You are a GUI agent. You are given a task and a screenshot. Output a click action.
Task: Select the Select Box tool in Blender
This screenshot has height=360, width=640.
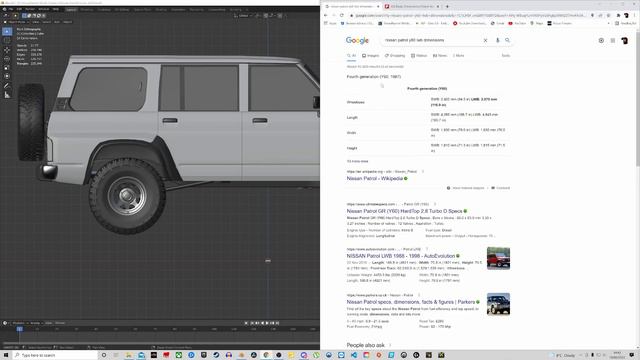(7, 31)
